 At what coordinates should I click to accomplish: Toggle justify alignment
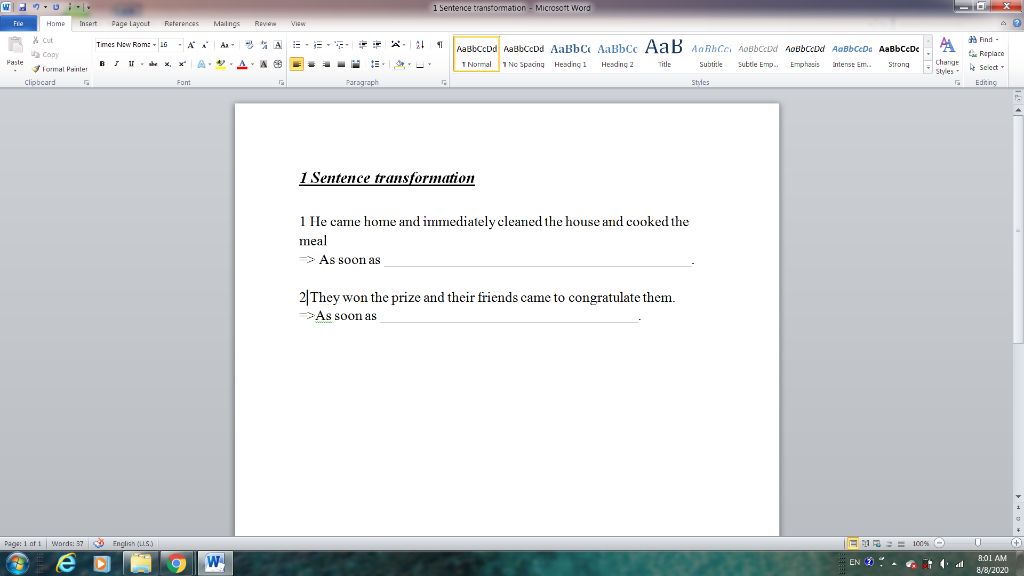341,64
